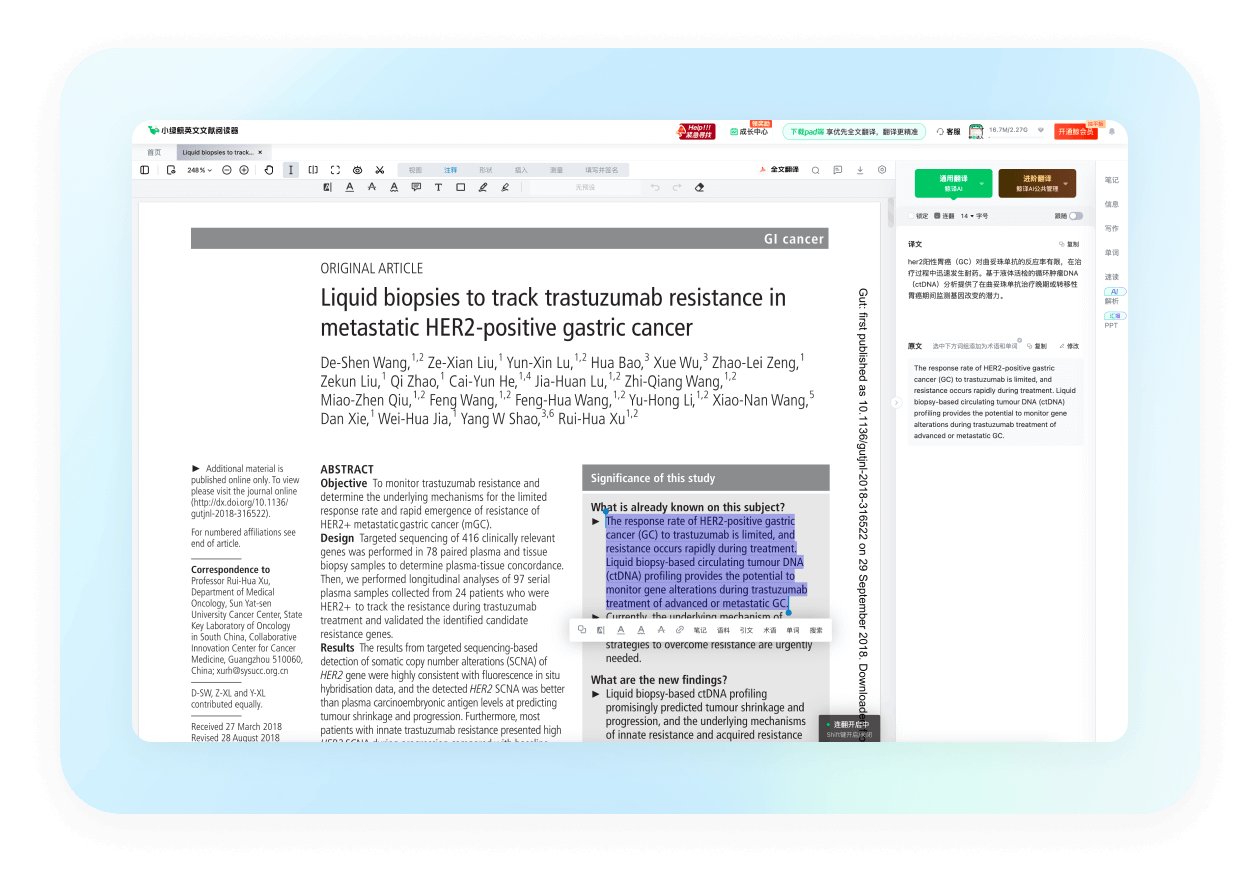Switch to the 形状 ribbon tab
This screenshot has width=1260, height=886.
pyautogui.click(x=485, y=170)
